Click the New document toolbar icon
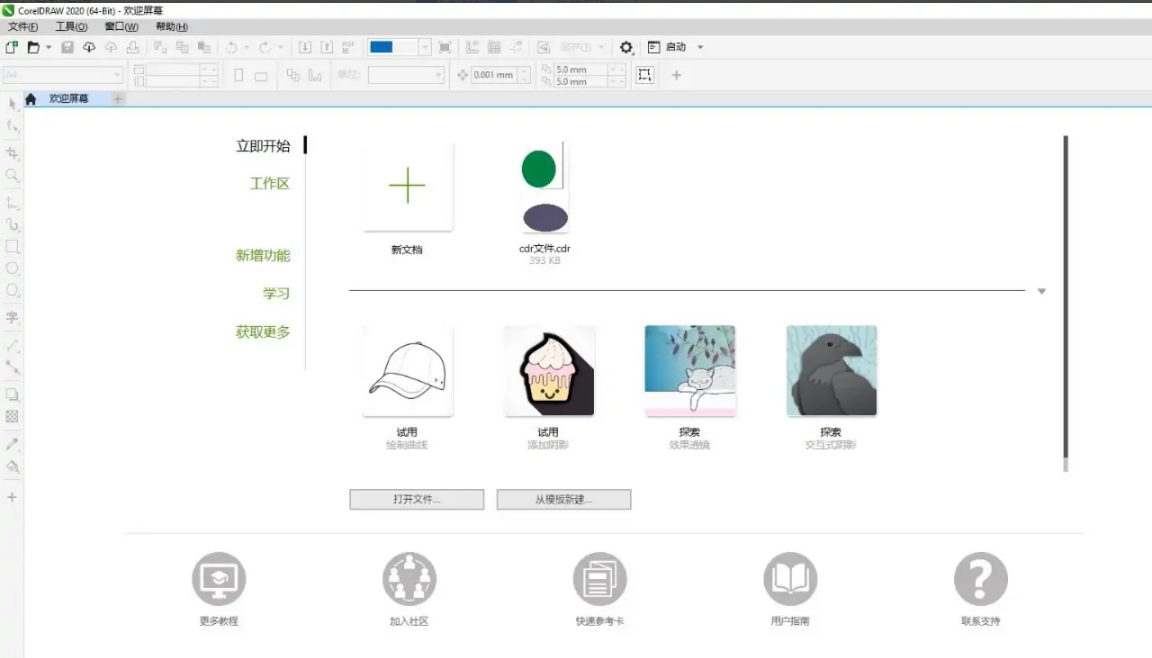 pos(12,47)
